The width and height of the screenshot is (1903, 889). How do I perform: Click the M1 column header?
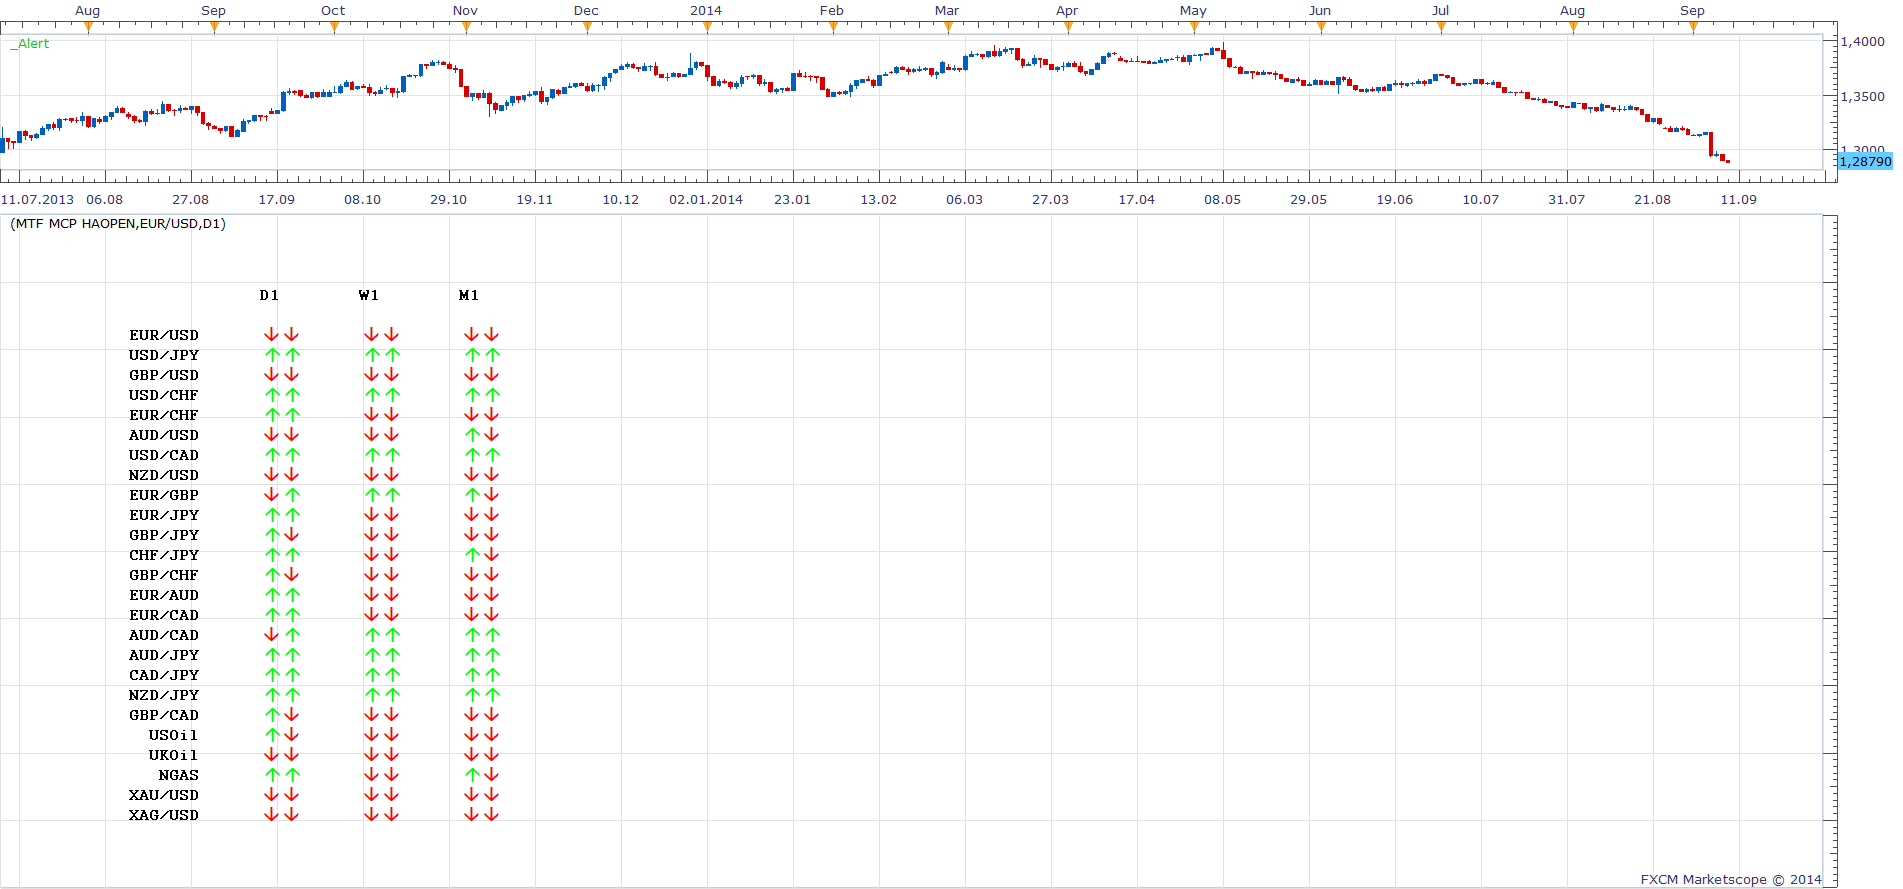pyautogui.click(x=469, y=295)
